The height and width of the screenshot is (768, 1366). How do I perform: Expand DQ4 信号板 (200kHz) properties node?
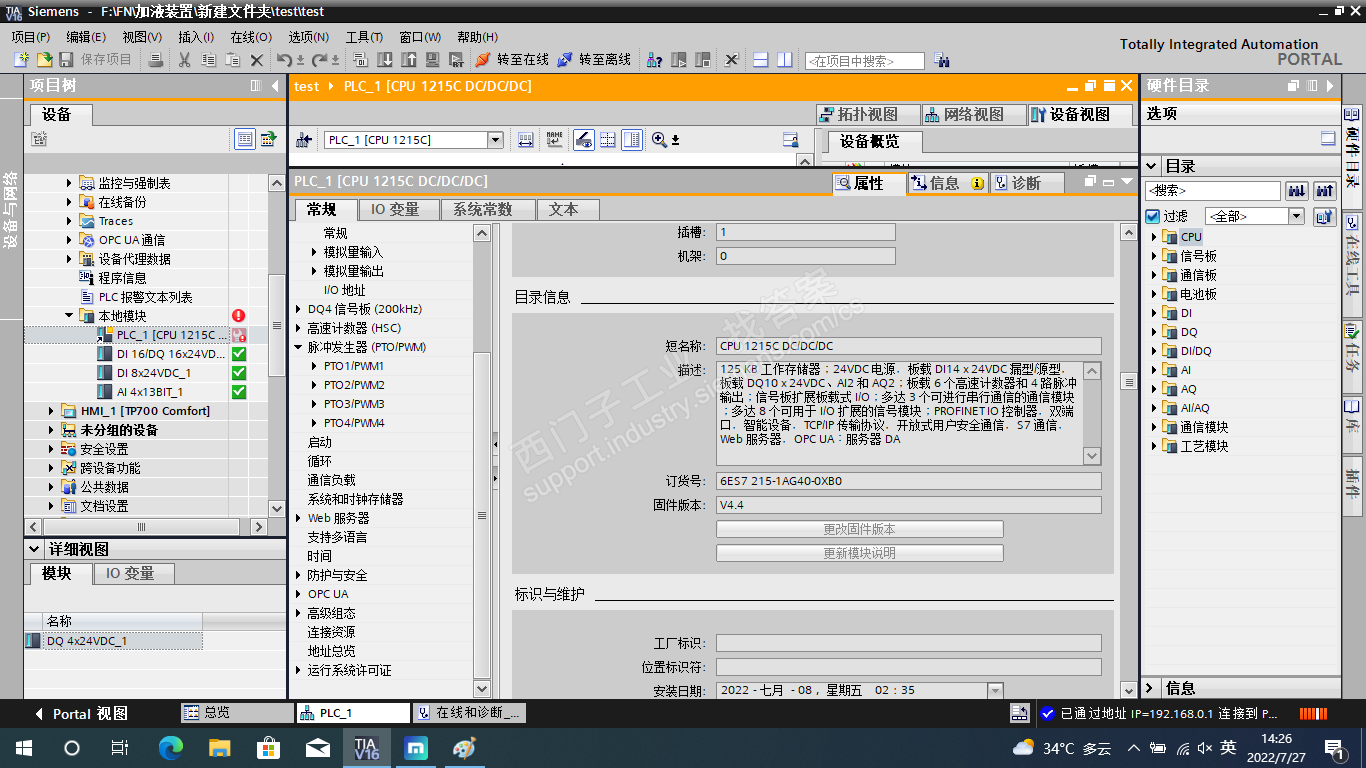(x=298, y=309)
